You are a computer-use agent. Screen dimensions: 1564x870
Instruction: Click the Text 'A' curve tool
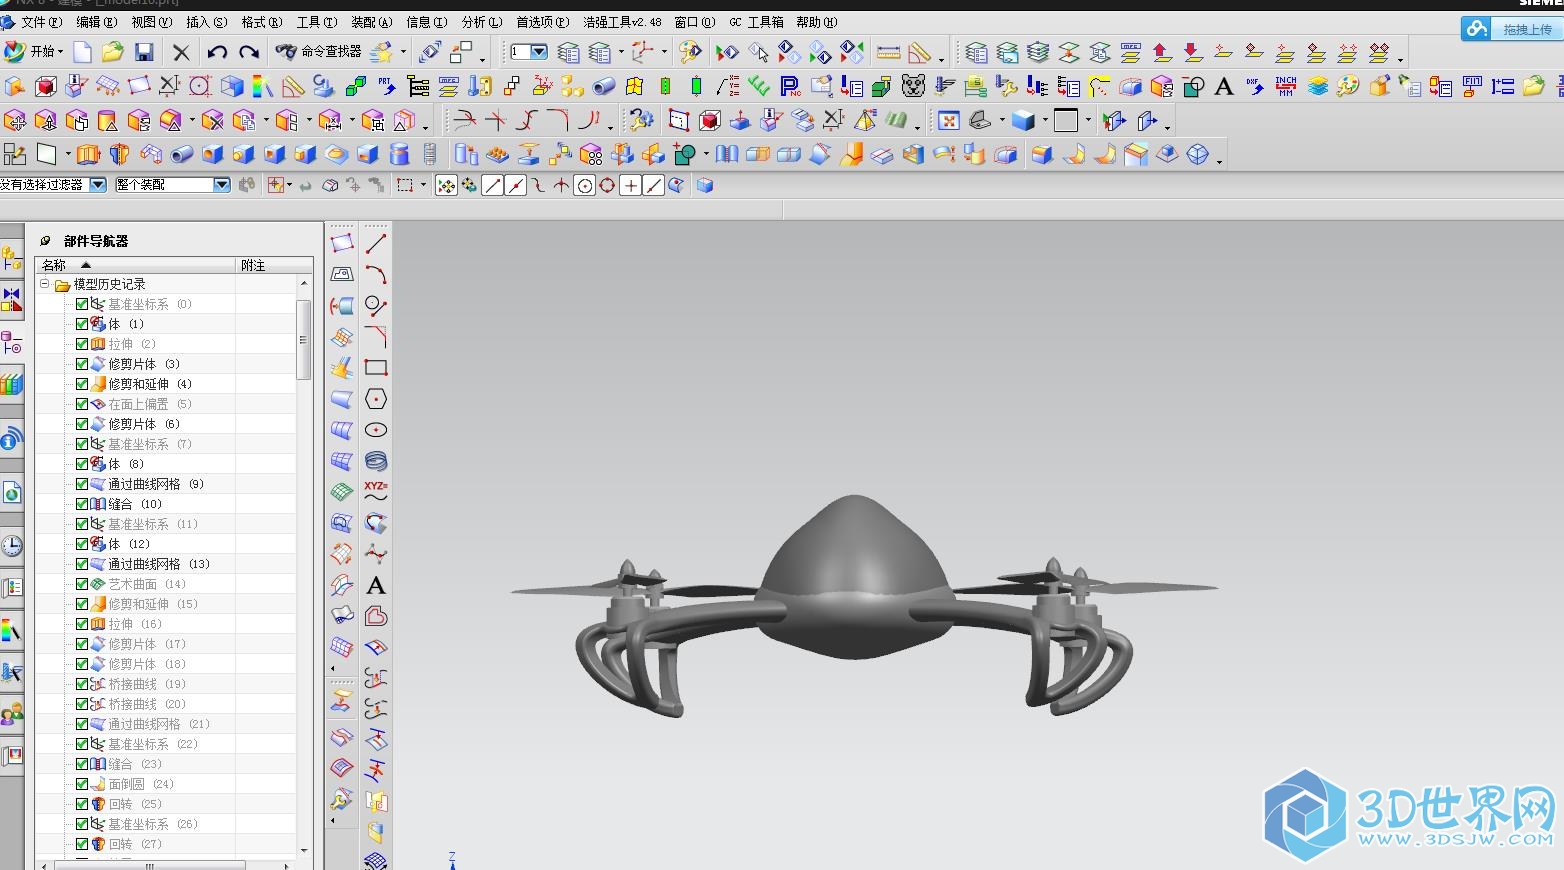click(376, 585)
